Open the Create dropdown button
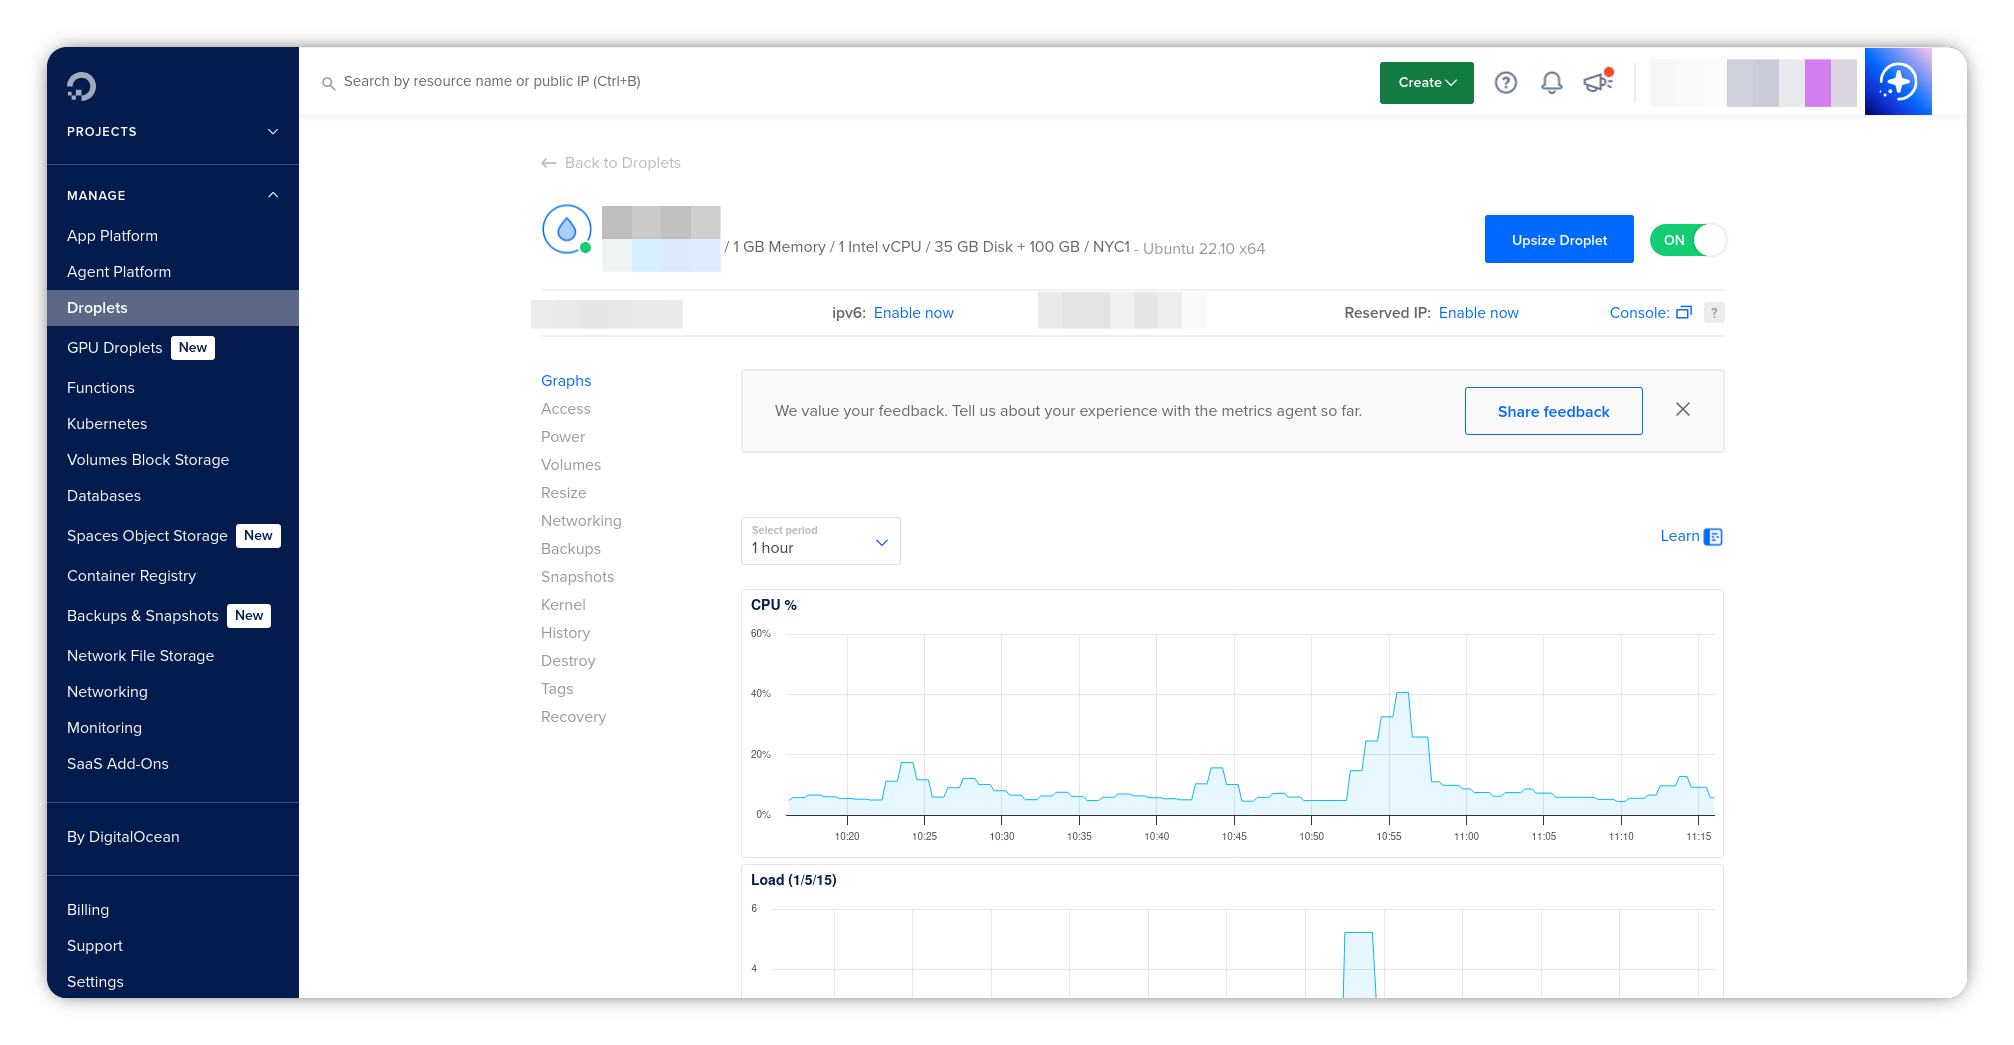Screen dimensions: 2014x1045 click(x=1426, y=83)
